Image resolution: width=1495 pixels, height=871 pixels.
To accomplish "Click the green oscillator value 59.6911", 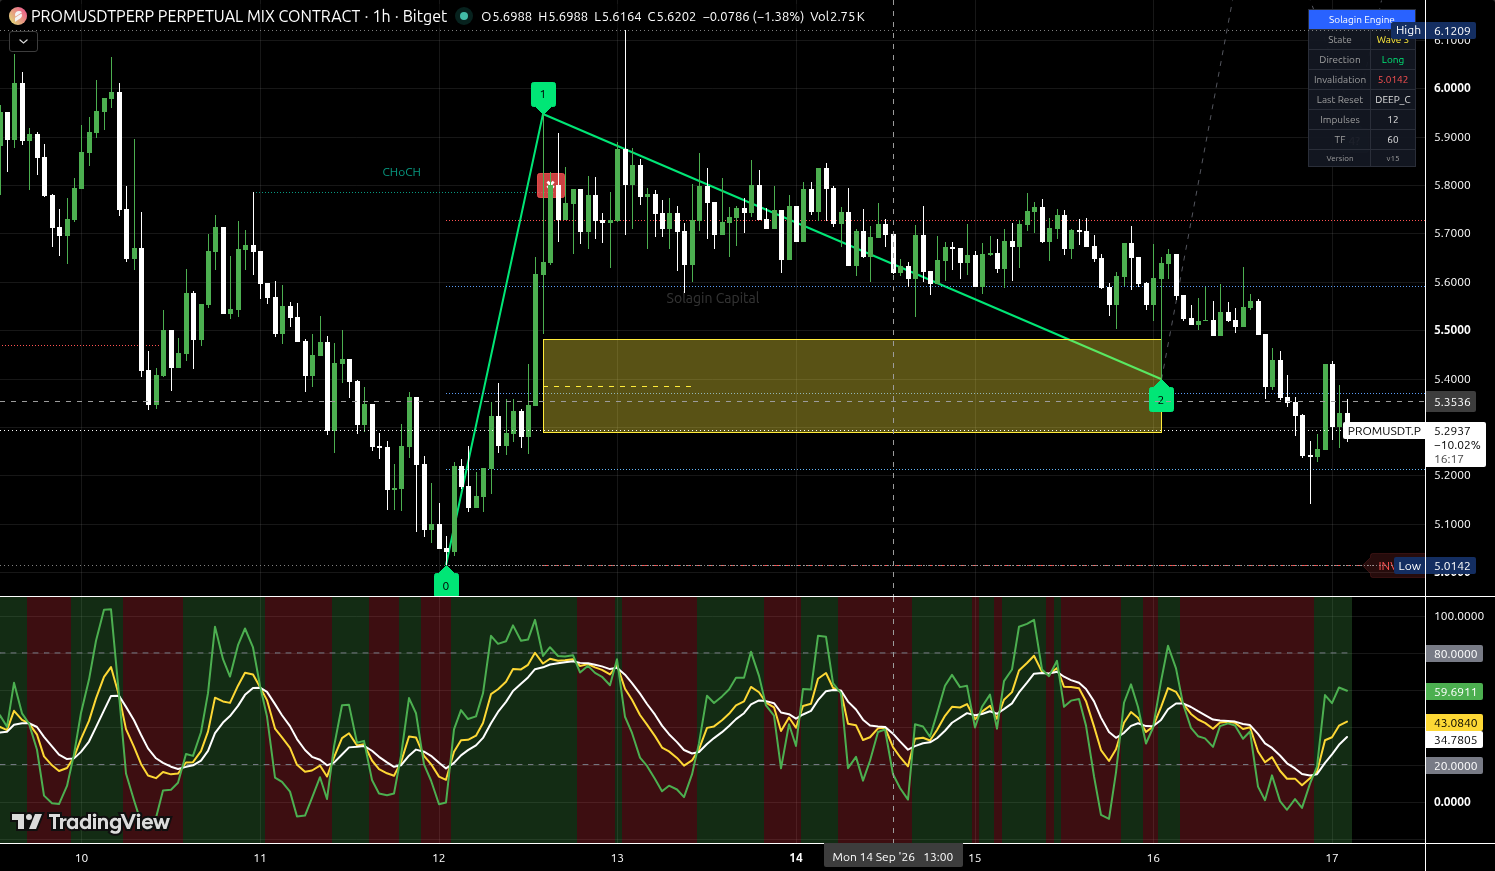I will pos(1455,692).
